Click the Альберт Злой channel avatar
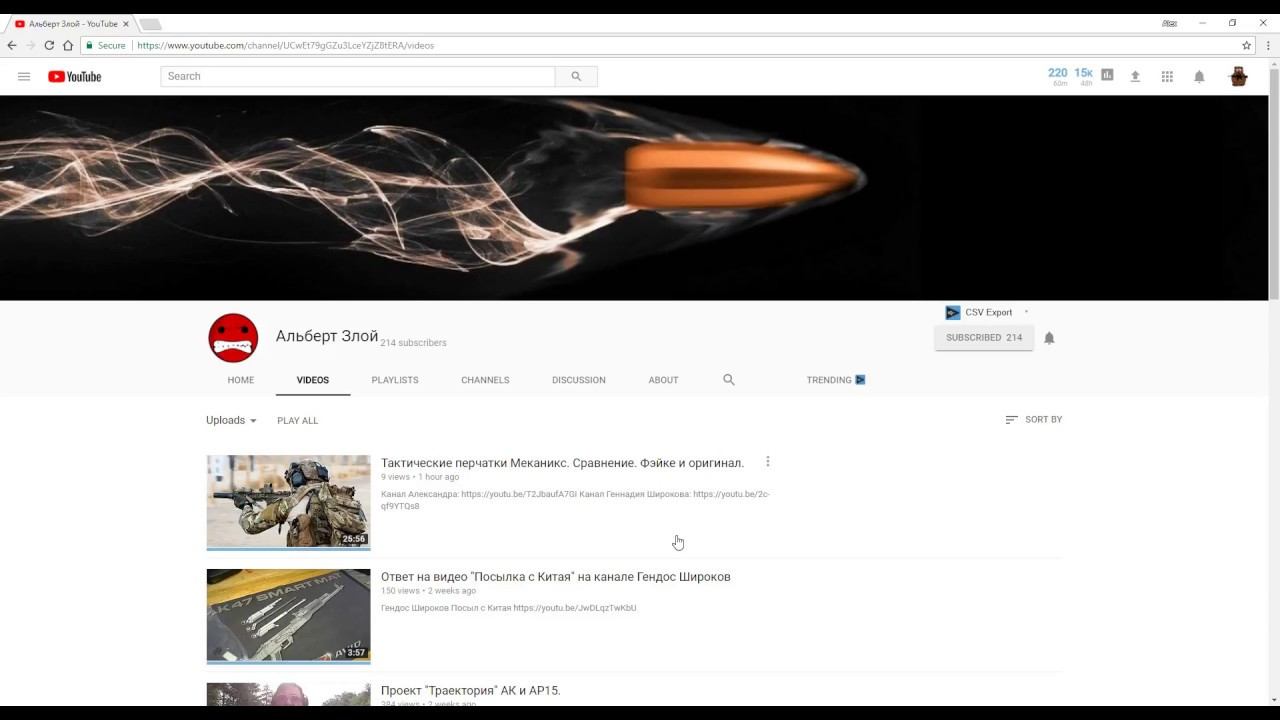The width and height of the screenshot is (1280, 720). [x=233, y=338]
